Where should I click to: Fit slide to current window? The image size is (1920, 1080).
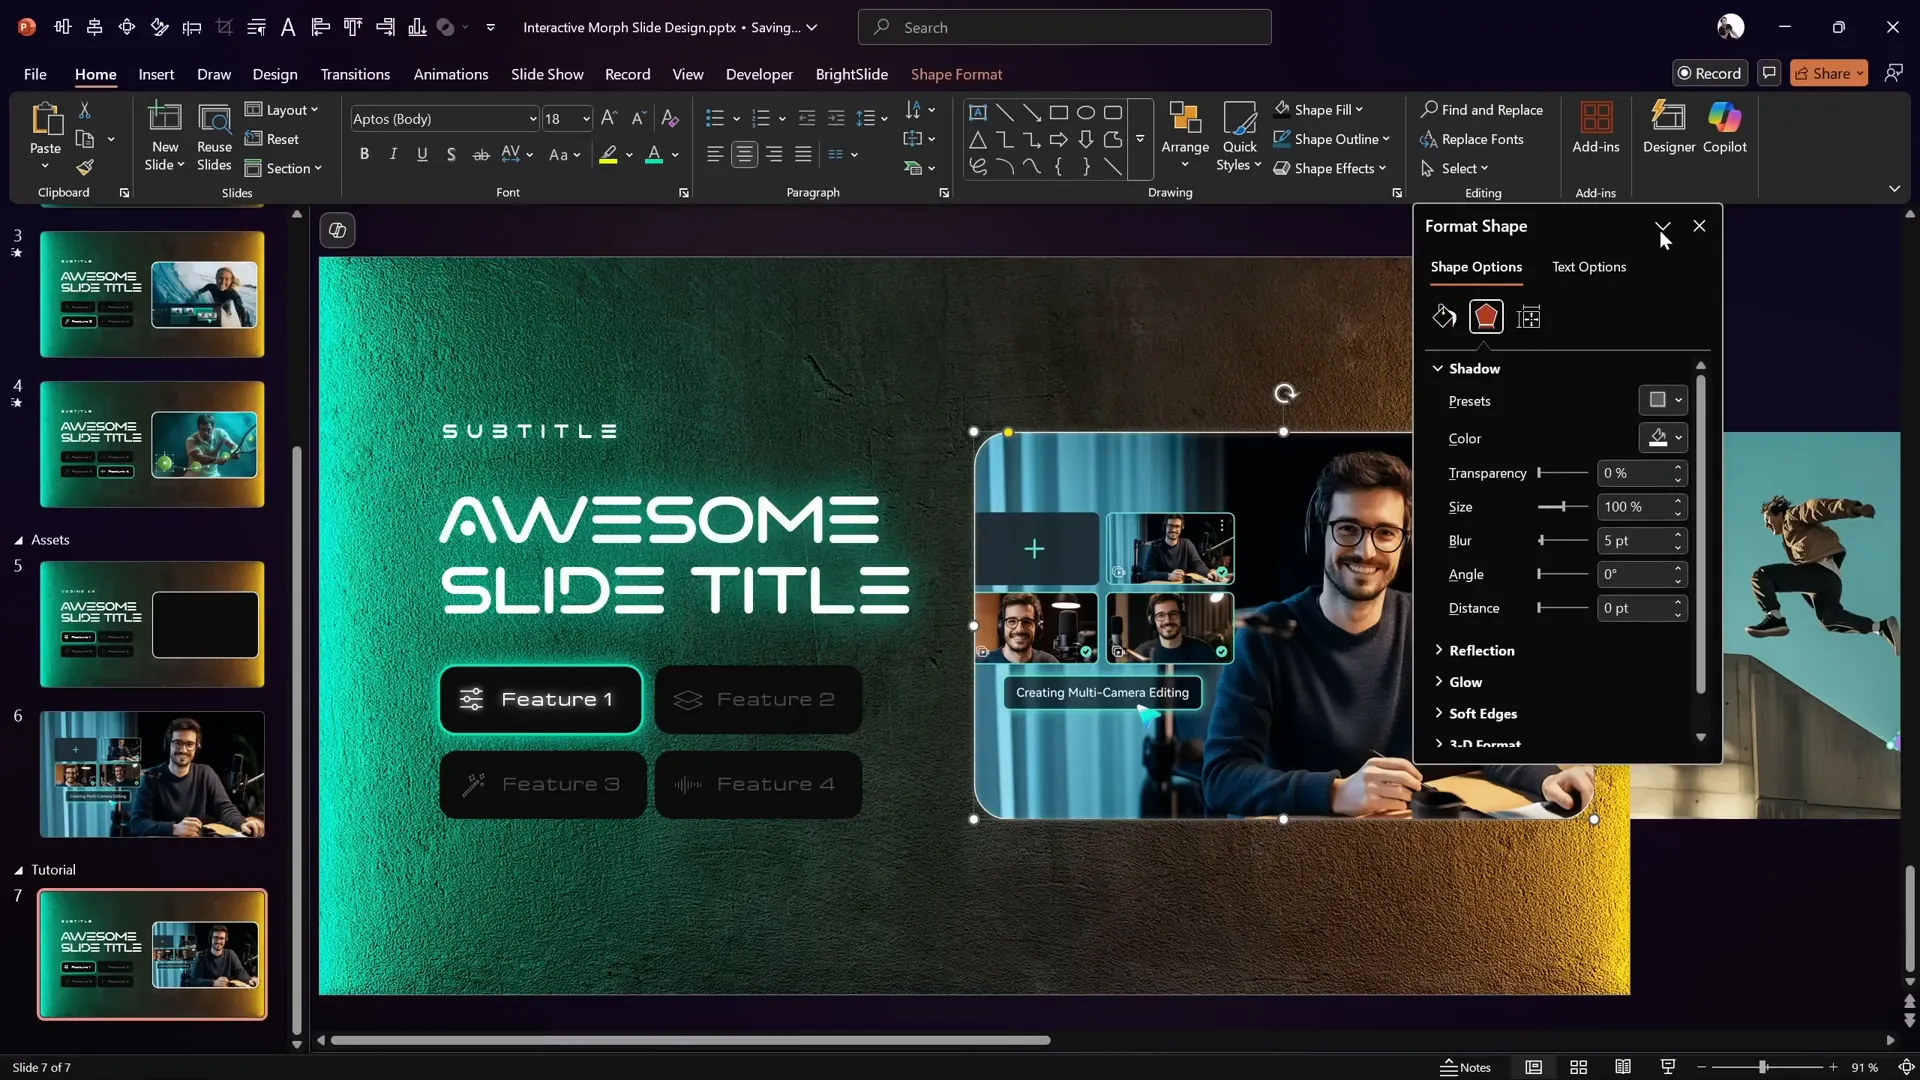[x=1906, y=1067]
